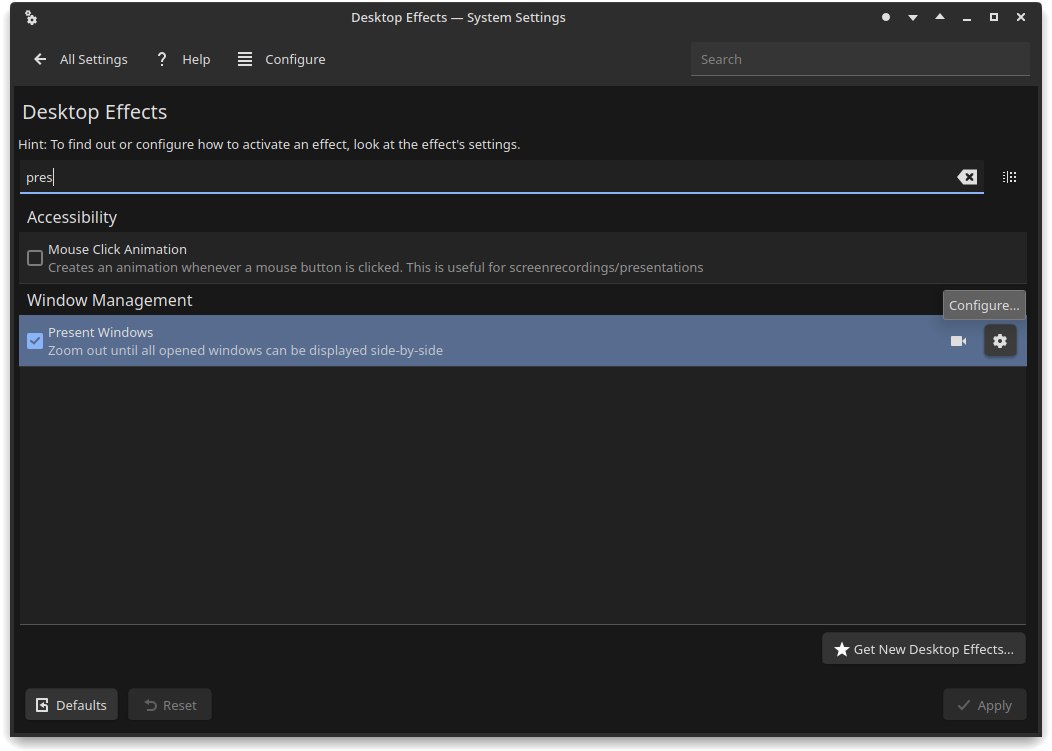Image resolution: width=1052 pixels, height=751 pixels.
Task: Minimize the System Settings window
Action: 967,17
